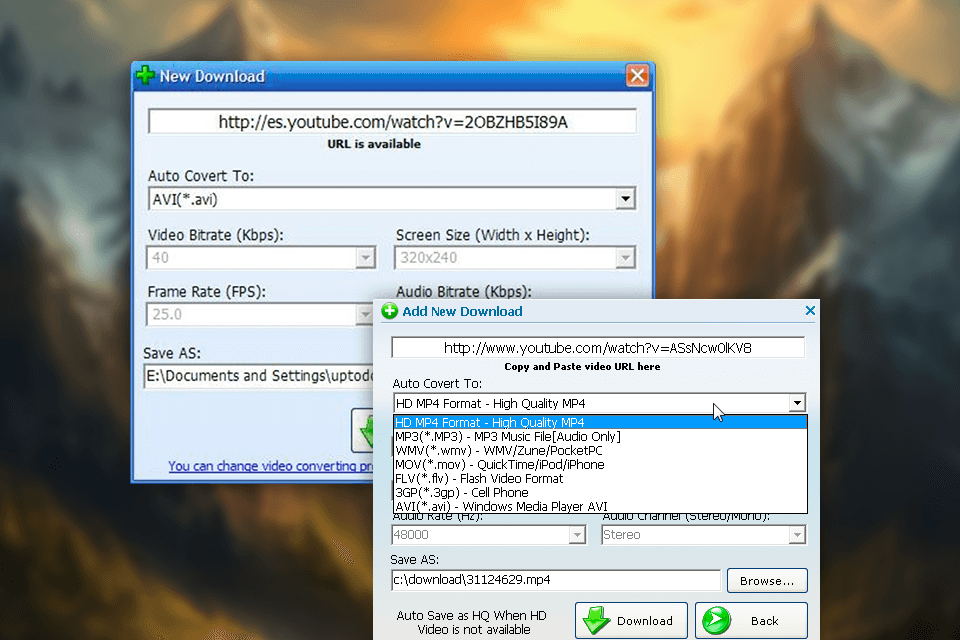This screenshot has height=640, width=960.
Task: Click 'URL is available' status text
Action: click(x=374, y=144)
